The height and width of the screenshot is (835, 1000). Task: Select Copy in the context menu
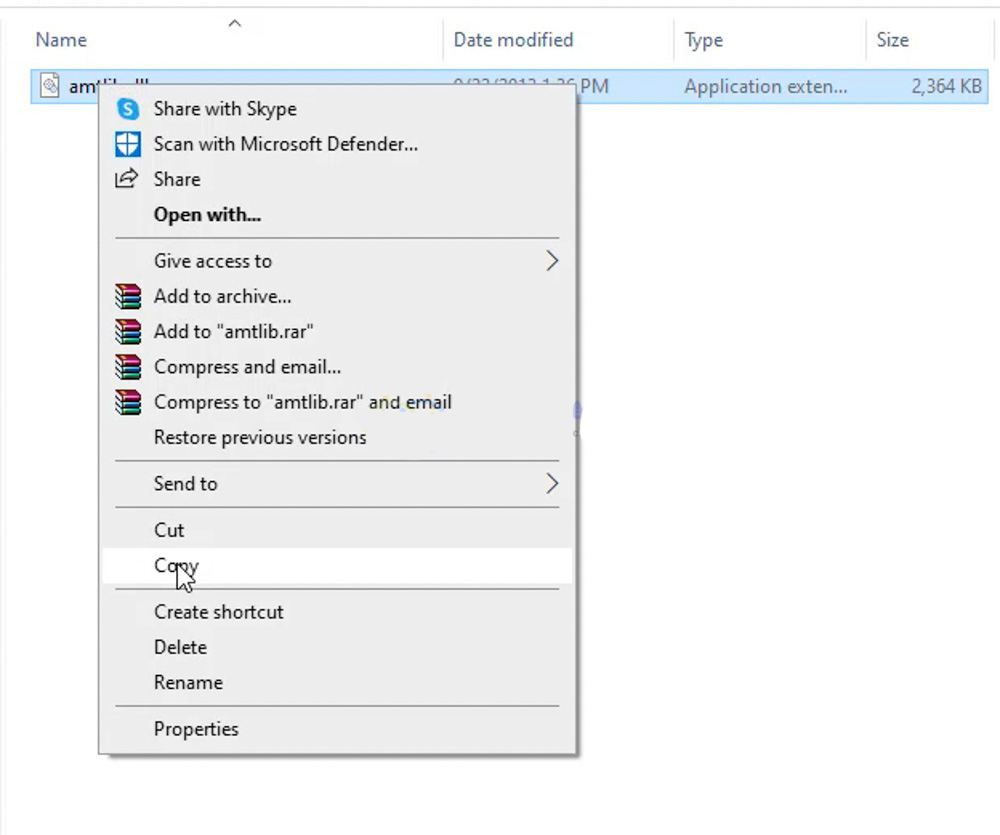coord(337,565)
